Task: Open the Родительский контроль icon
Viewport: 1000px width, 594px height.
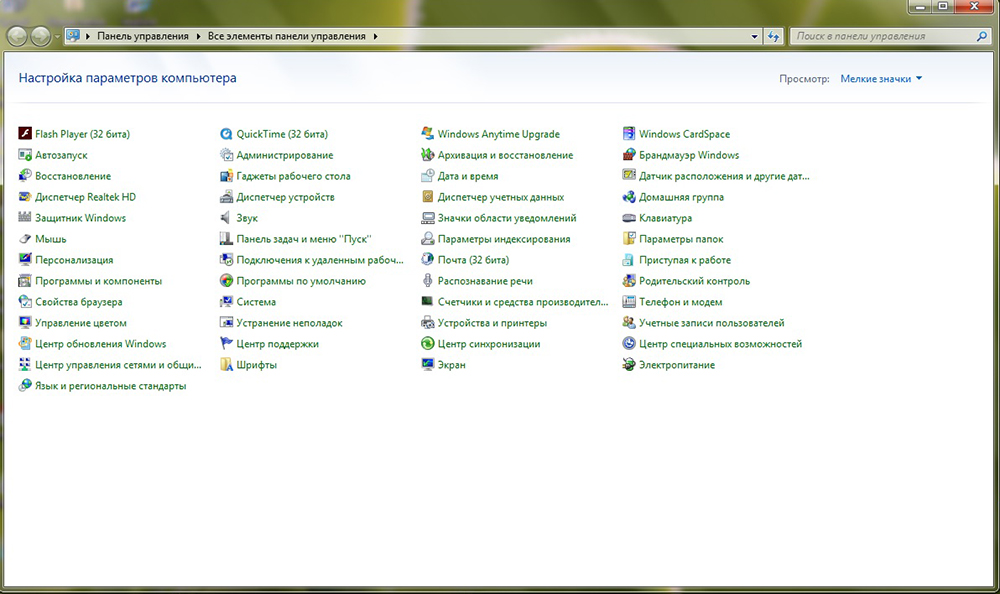Action: pyautogui.click(x=629, y=281)
